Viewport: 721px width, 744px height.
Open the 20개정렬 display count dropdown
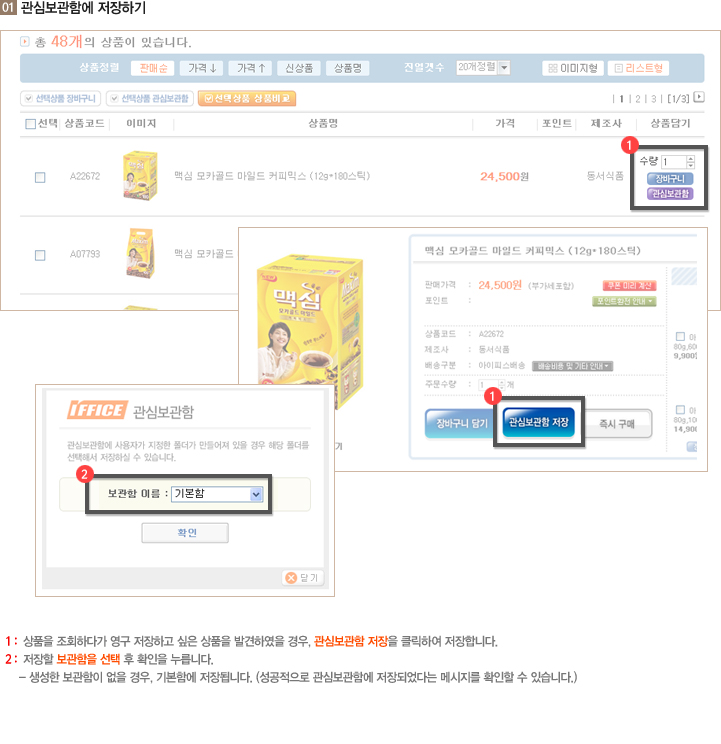483,68
